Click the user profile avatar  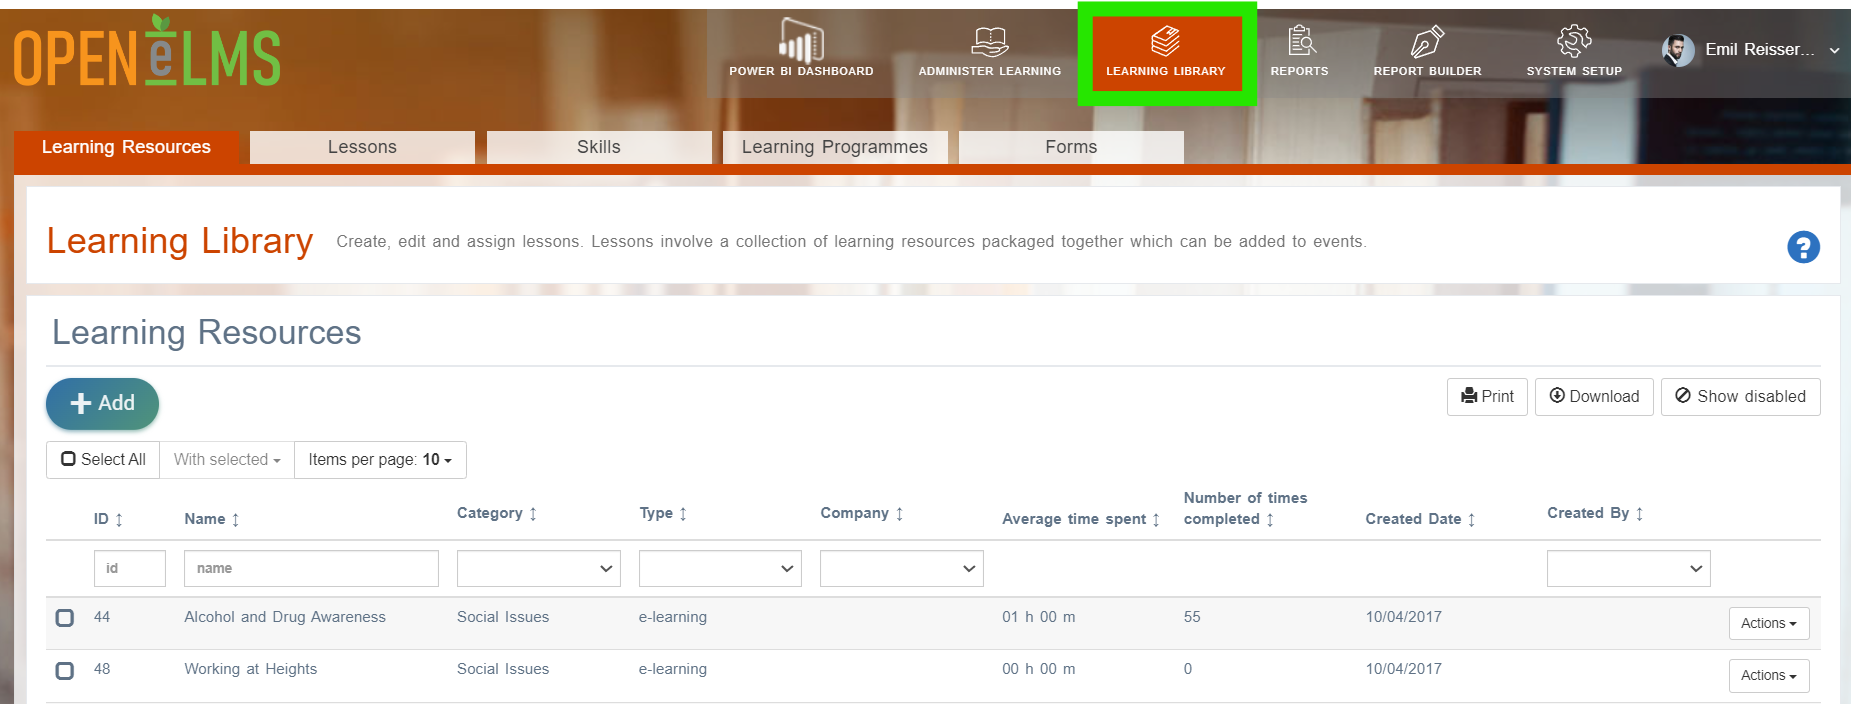click(1678, 50)
